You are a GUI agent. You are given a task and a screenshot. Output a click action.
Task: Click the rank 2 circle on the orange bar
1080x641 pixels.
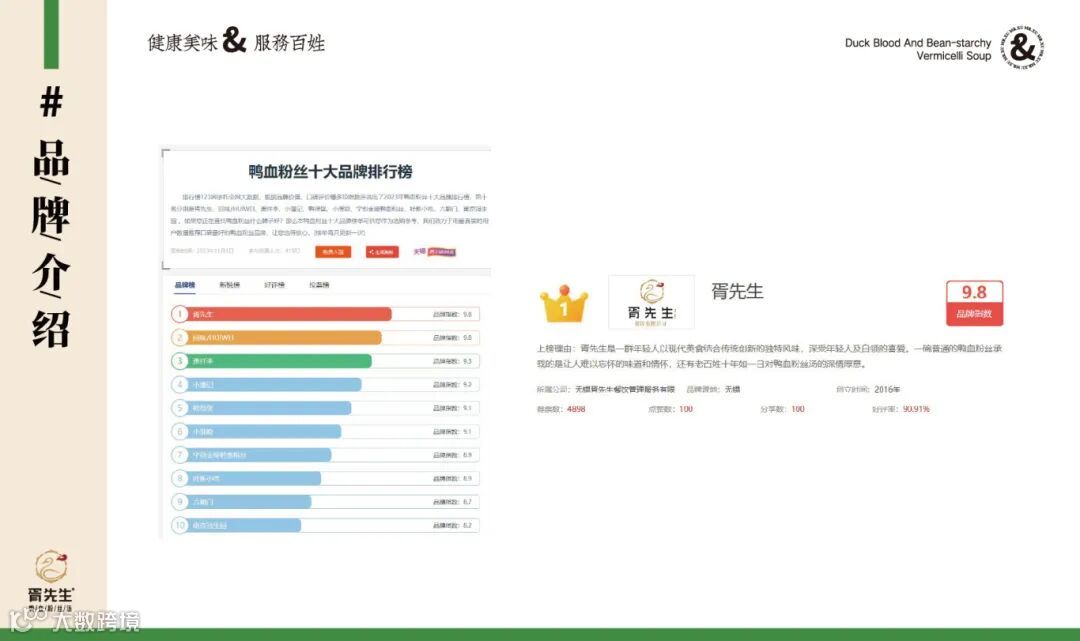click(x=180, y=337)
